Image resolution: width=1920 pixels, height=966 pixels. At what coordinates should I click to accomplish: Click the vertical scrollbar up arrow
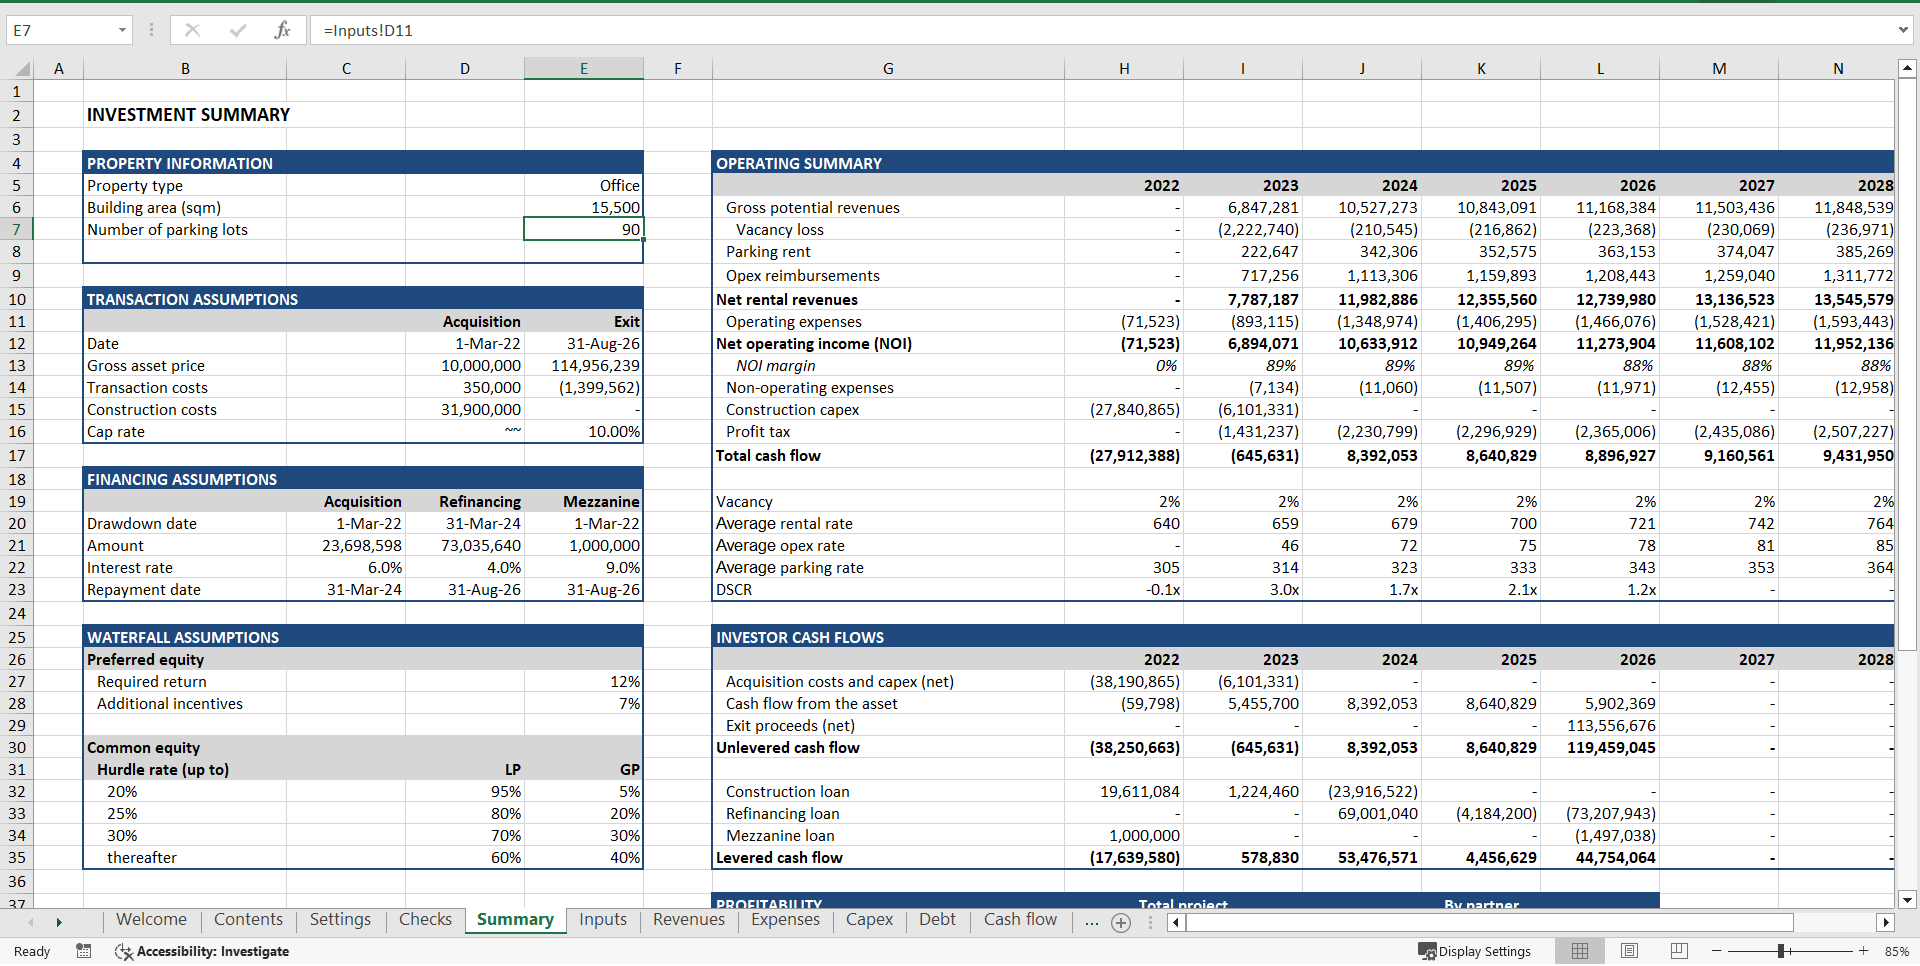coord(1907,69)
